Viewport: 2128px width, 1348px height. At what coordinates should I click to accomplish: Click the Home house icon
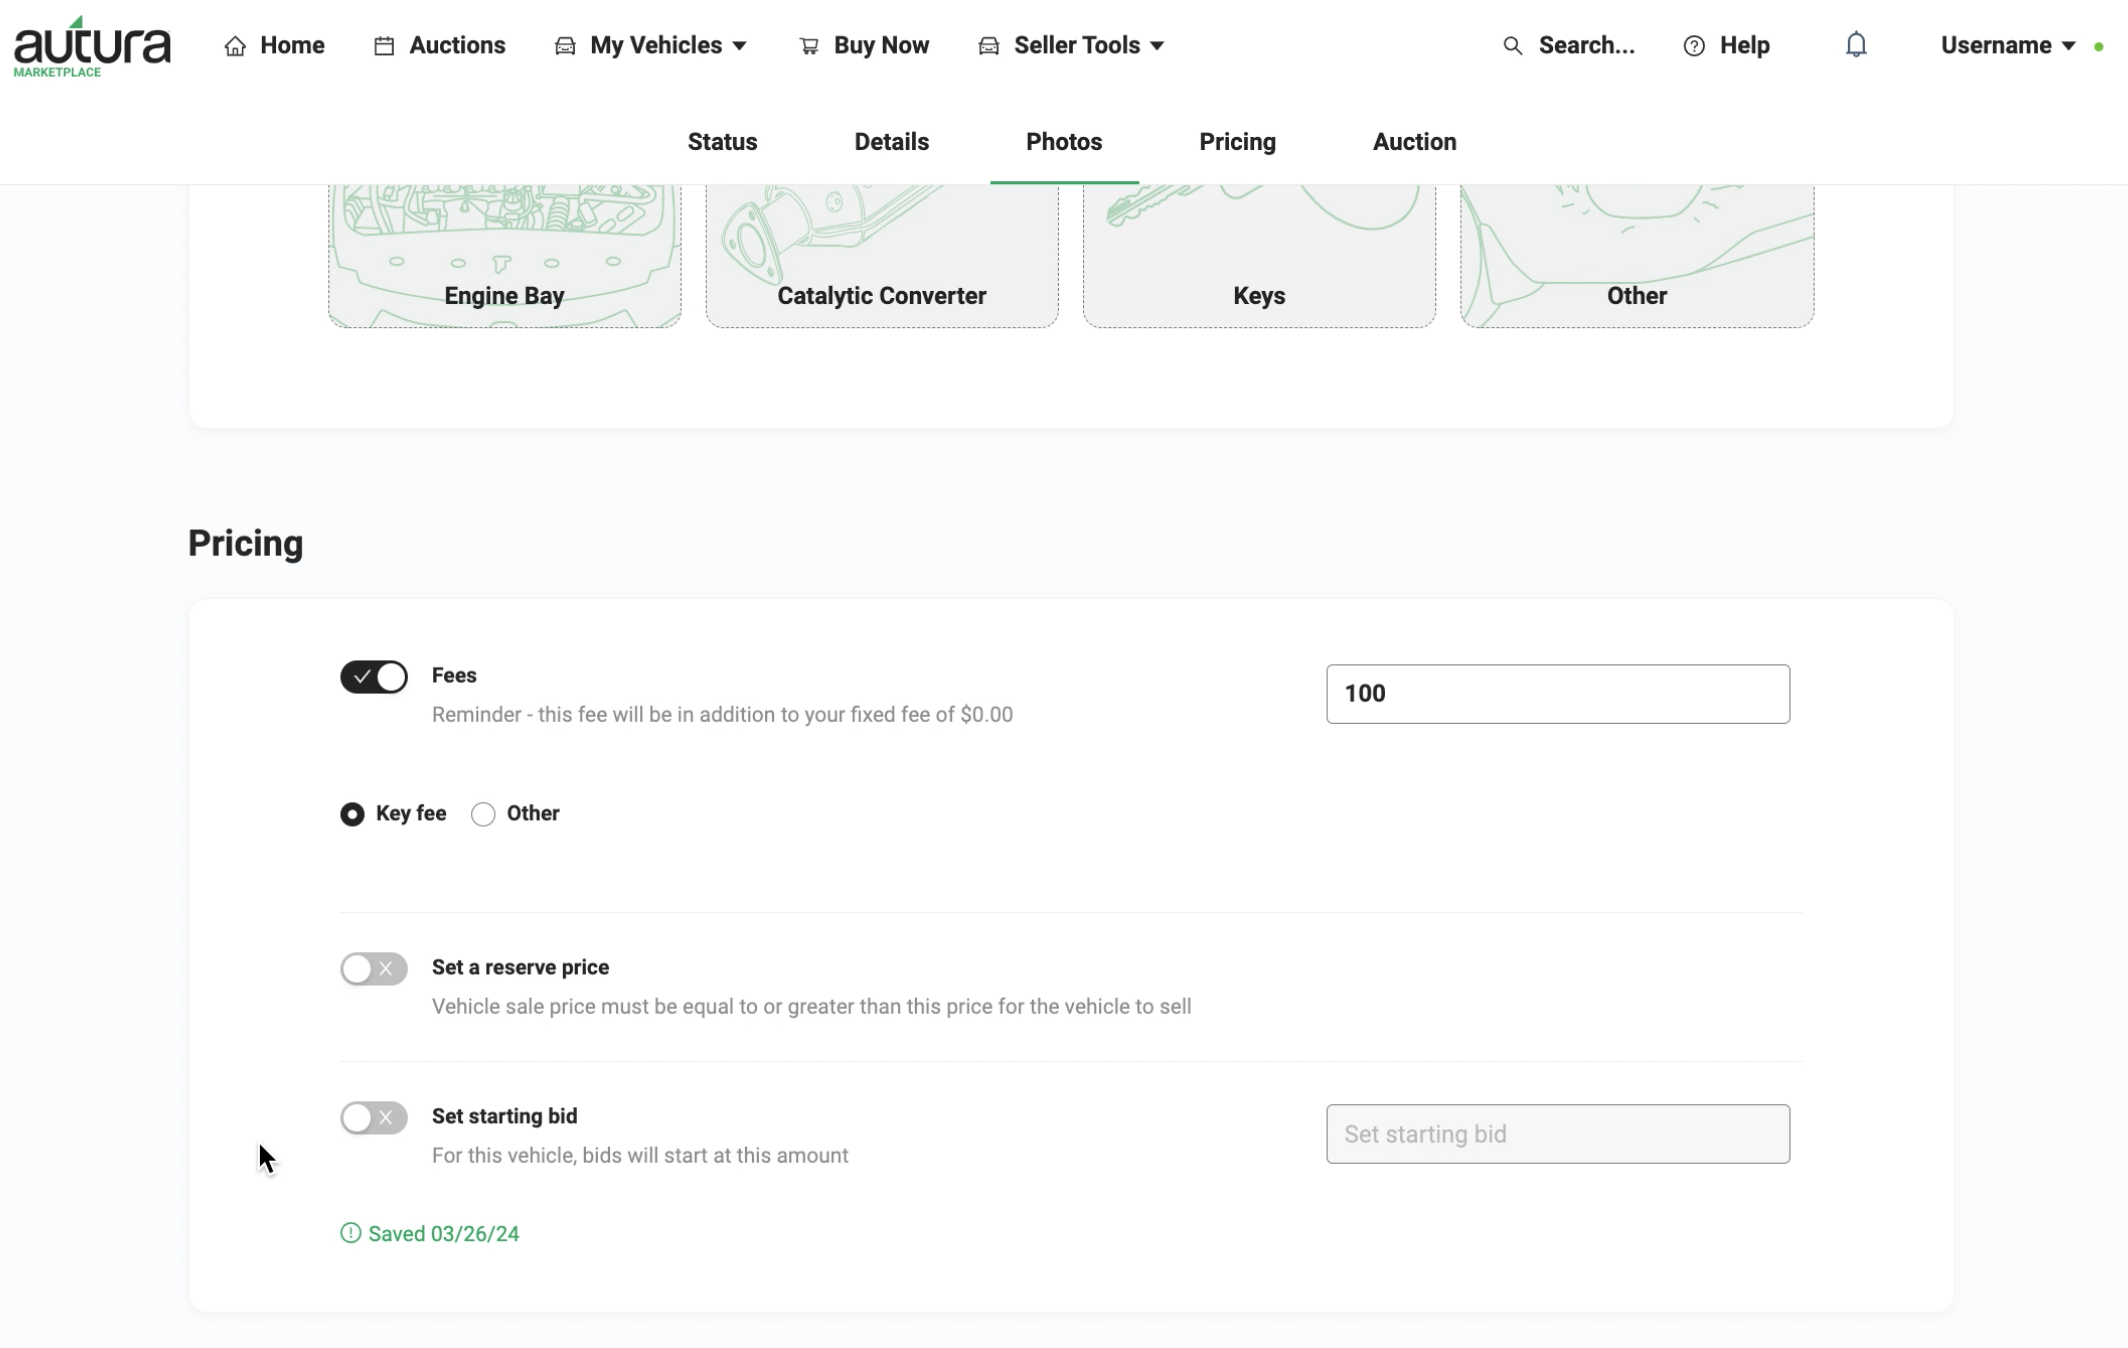tap(235, 46)
